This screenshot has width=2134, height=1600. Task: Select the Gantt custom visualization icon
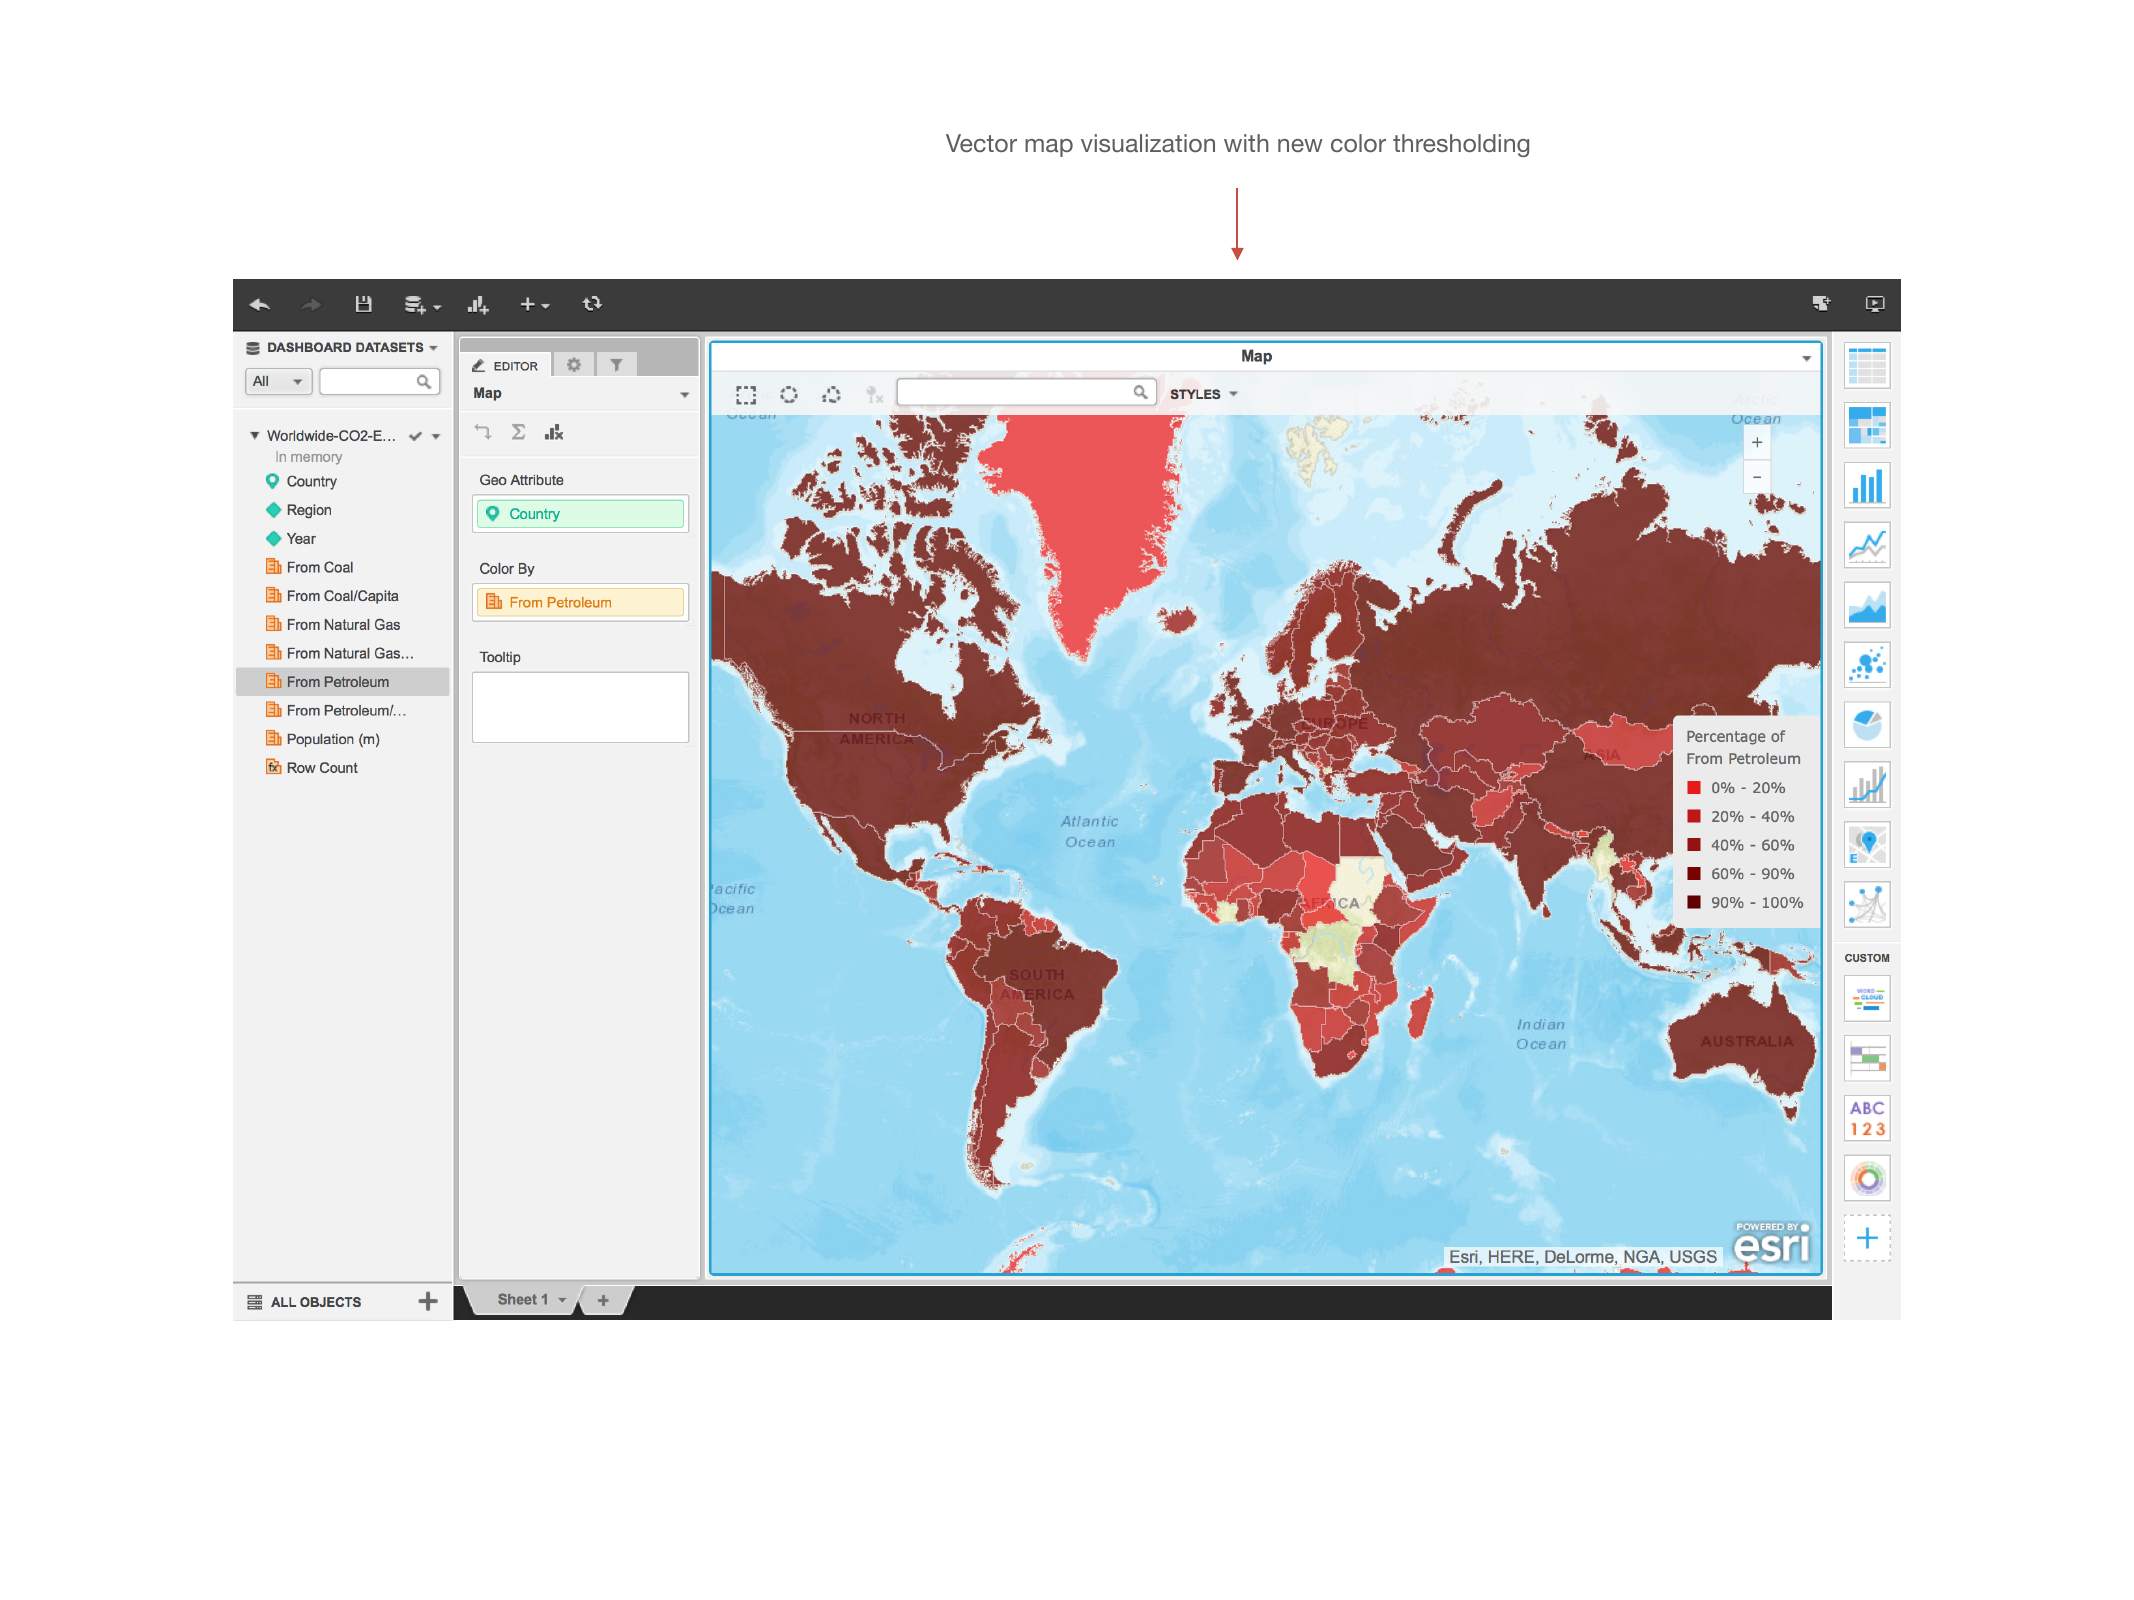(1867, 1058)
